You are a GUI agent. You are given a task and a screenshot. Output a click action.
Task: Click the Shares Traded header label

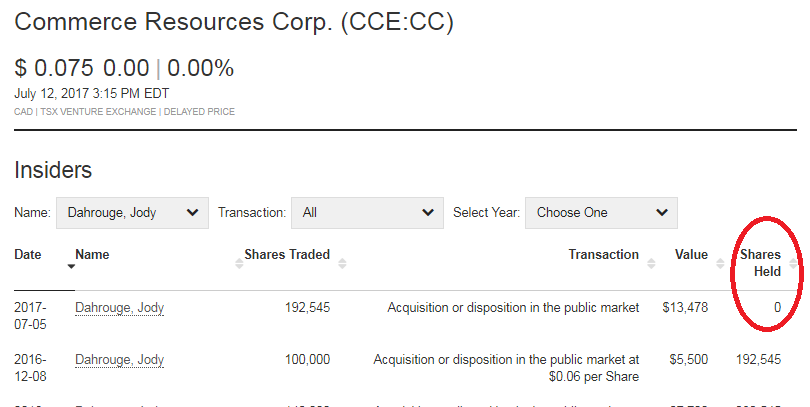click(287, 255)
